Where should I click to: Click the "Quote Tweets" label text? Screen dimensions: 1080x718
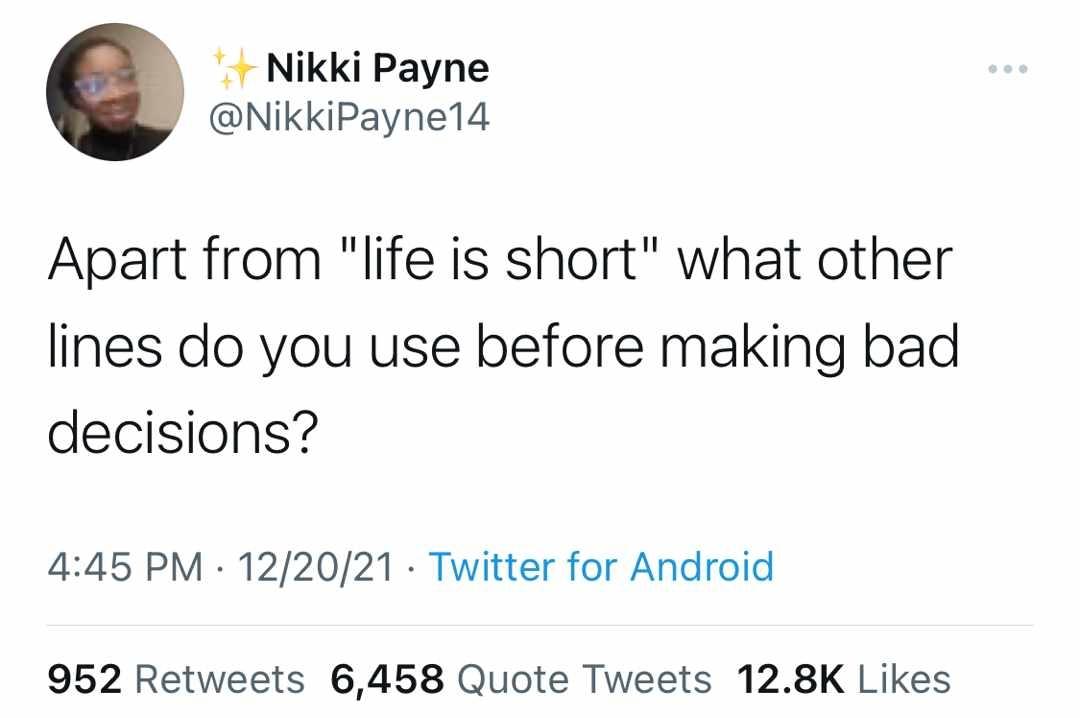coord(584,679)
